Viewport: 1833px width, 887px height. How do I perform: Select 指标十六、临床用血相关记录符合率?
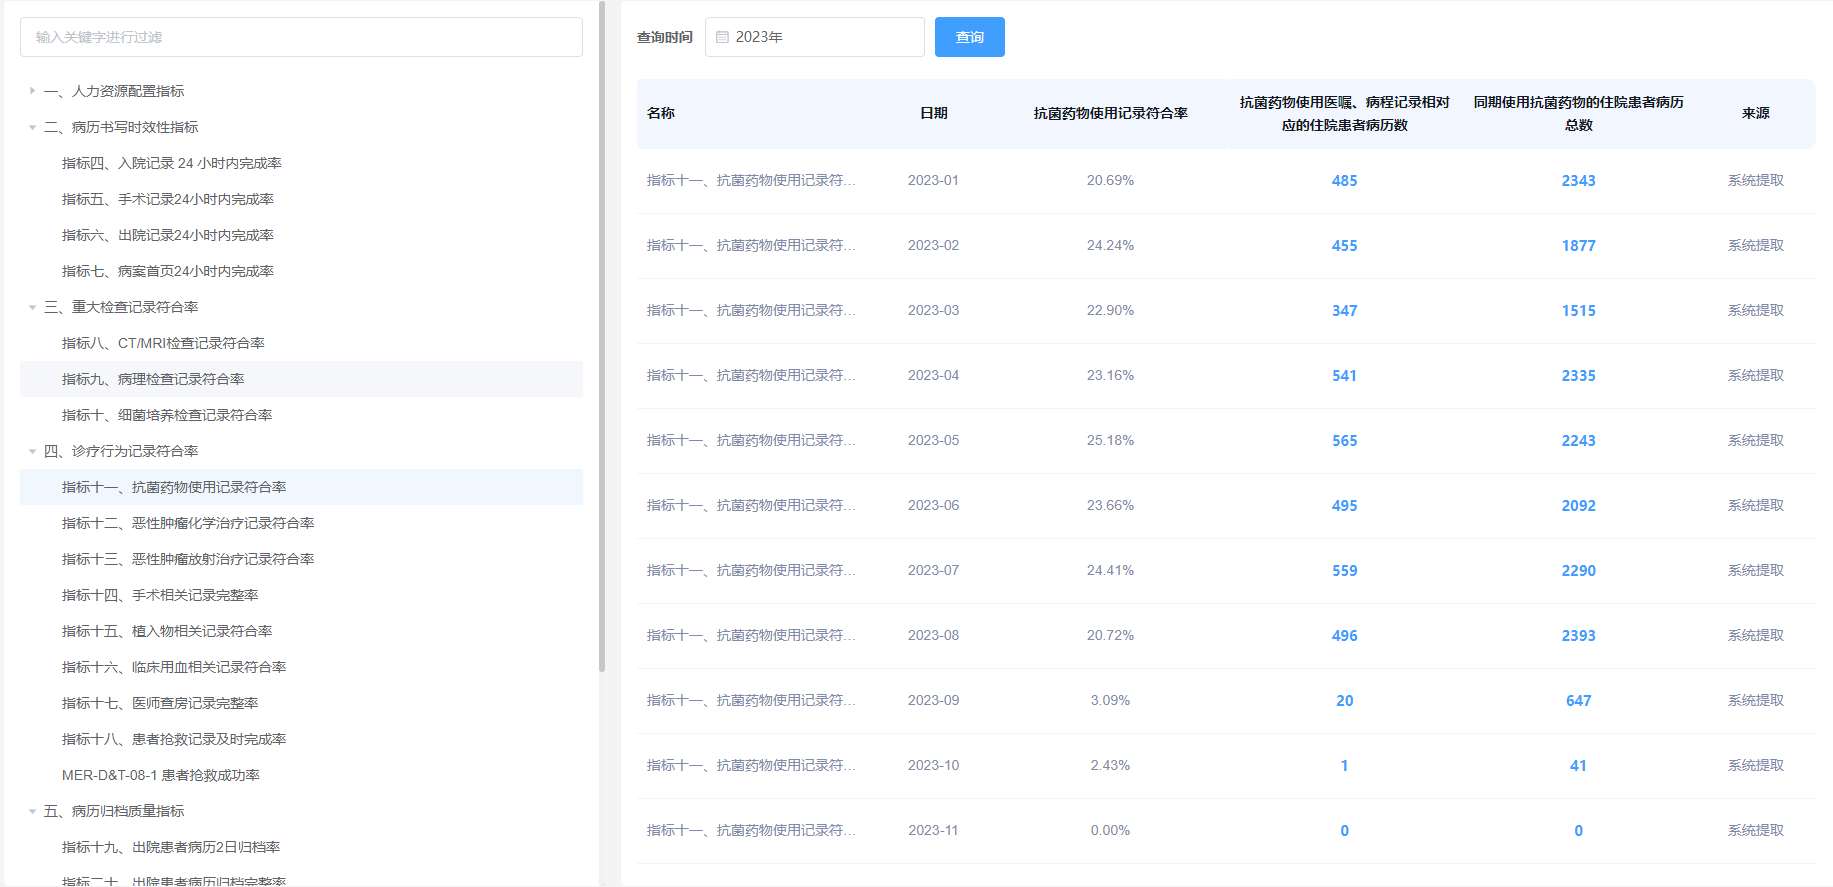click(x=174, y=667)
